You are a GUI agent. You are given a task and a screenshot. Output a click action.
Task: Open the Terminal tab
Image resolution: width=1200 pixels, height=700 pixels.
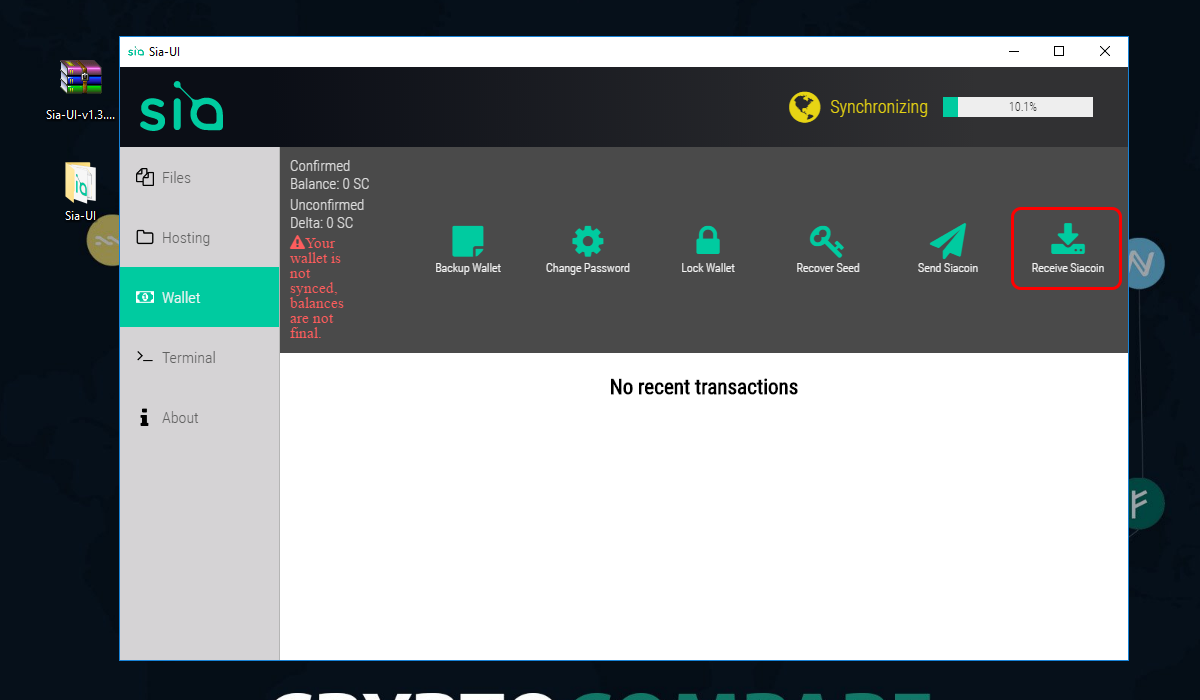(x=199, y=357)
